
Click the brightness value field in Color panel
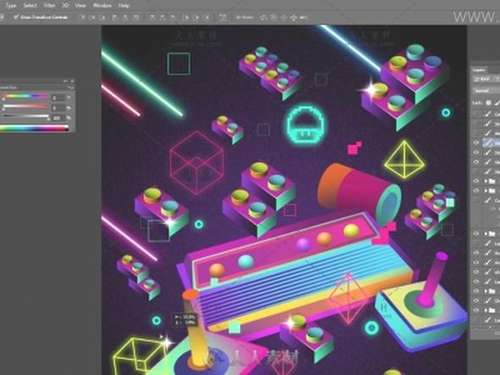point(57,118)
